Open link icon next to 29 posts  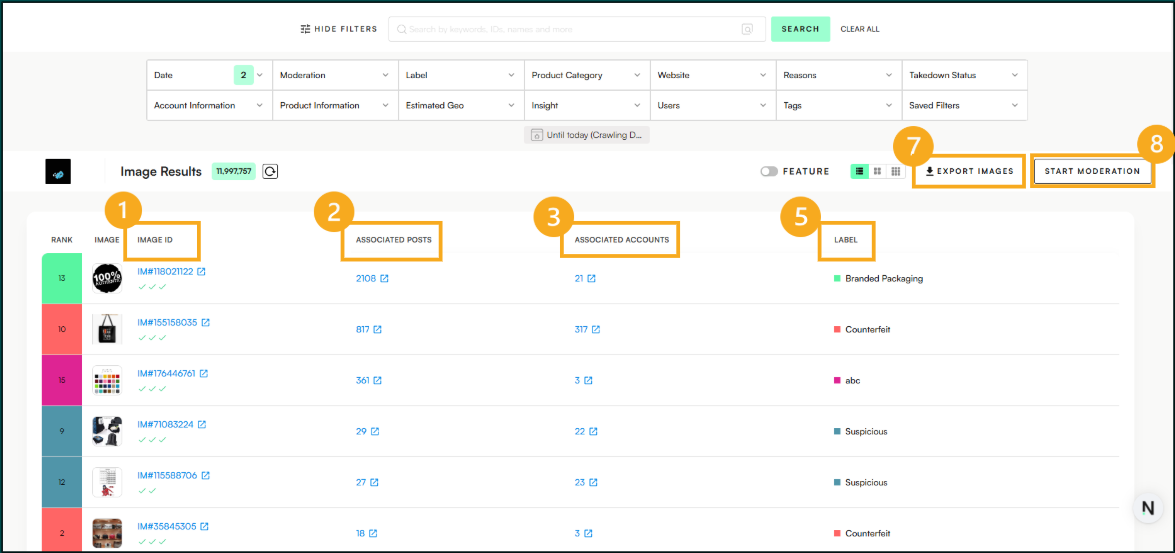click(x=375, y=432)
